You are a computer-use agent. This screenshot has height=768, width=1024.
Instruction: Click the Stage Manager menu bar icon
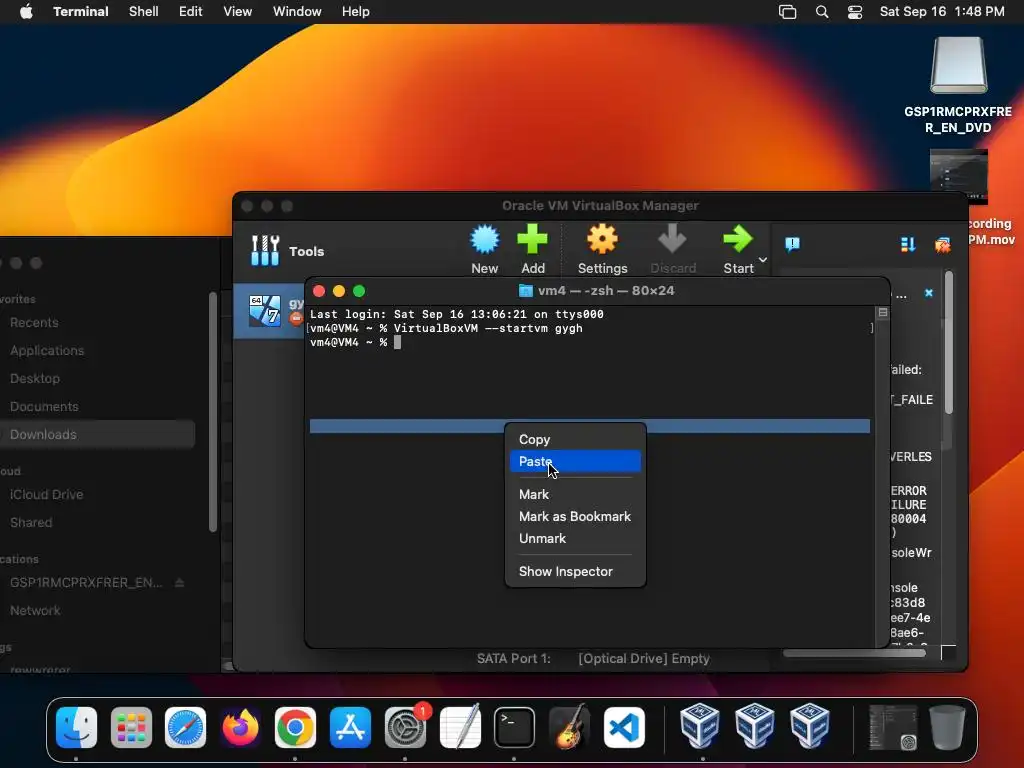point(788,12)
